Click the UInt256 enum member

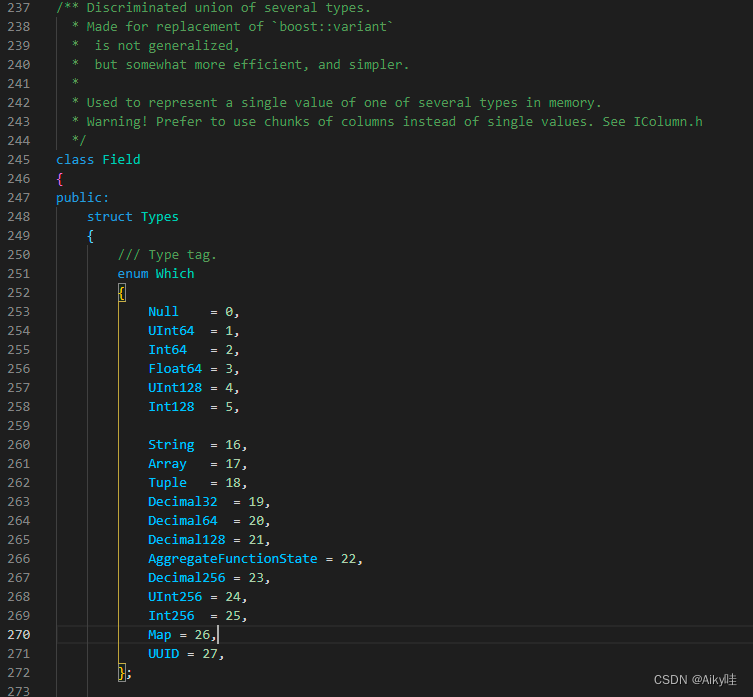coord(175,597)
